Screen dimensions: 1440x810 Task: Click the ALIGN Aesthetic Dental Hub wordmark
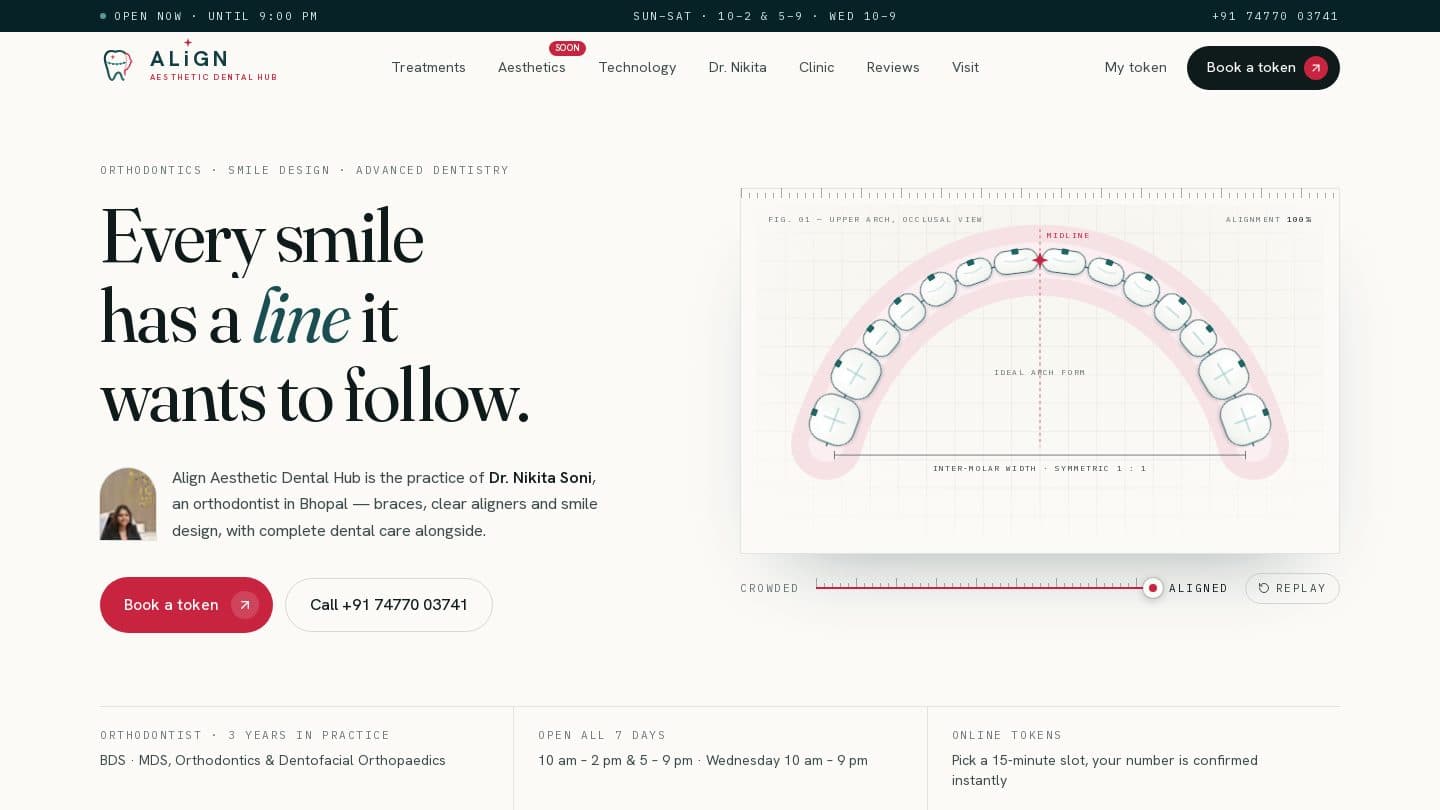point(213,62)
